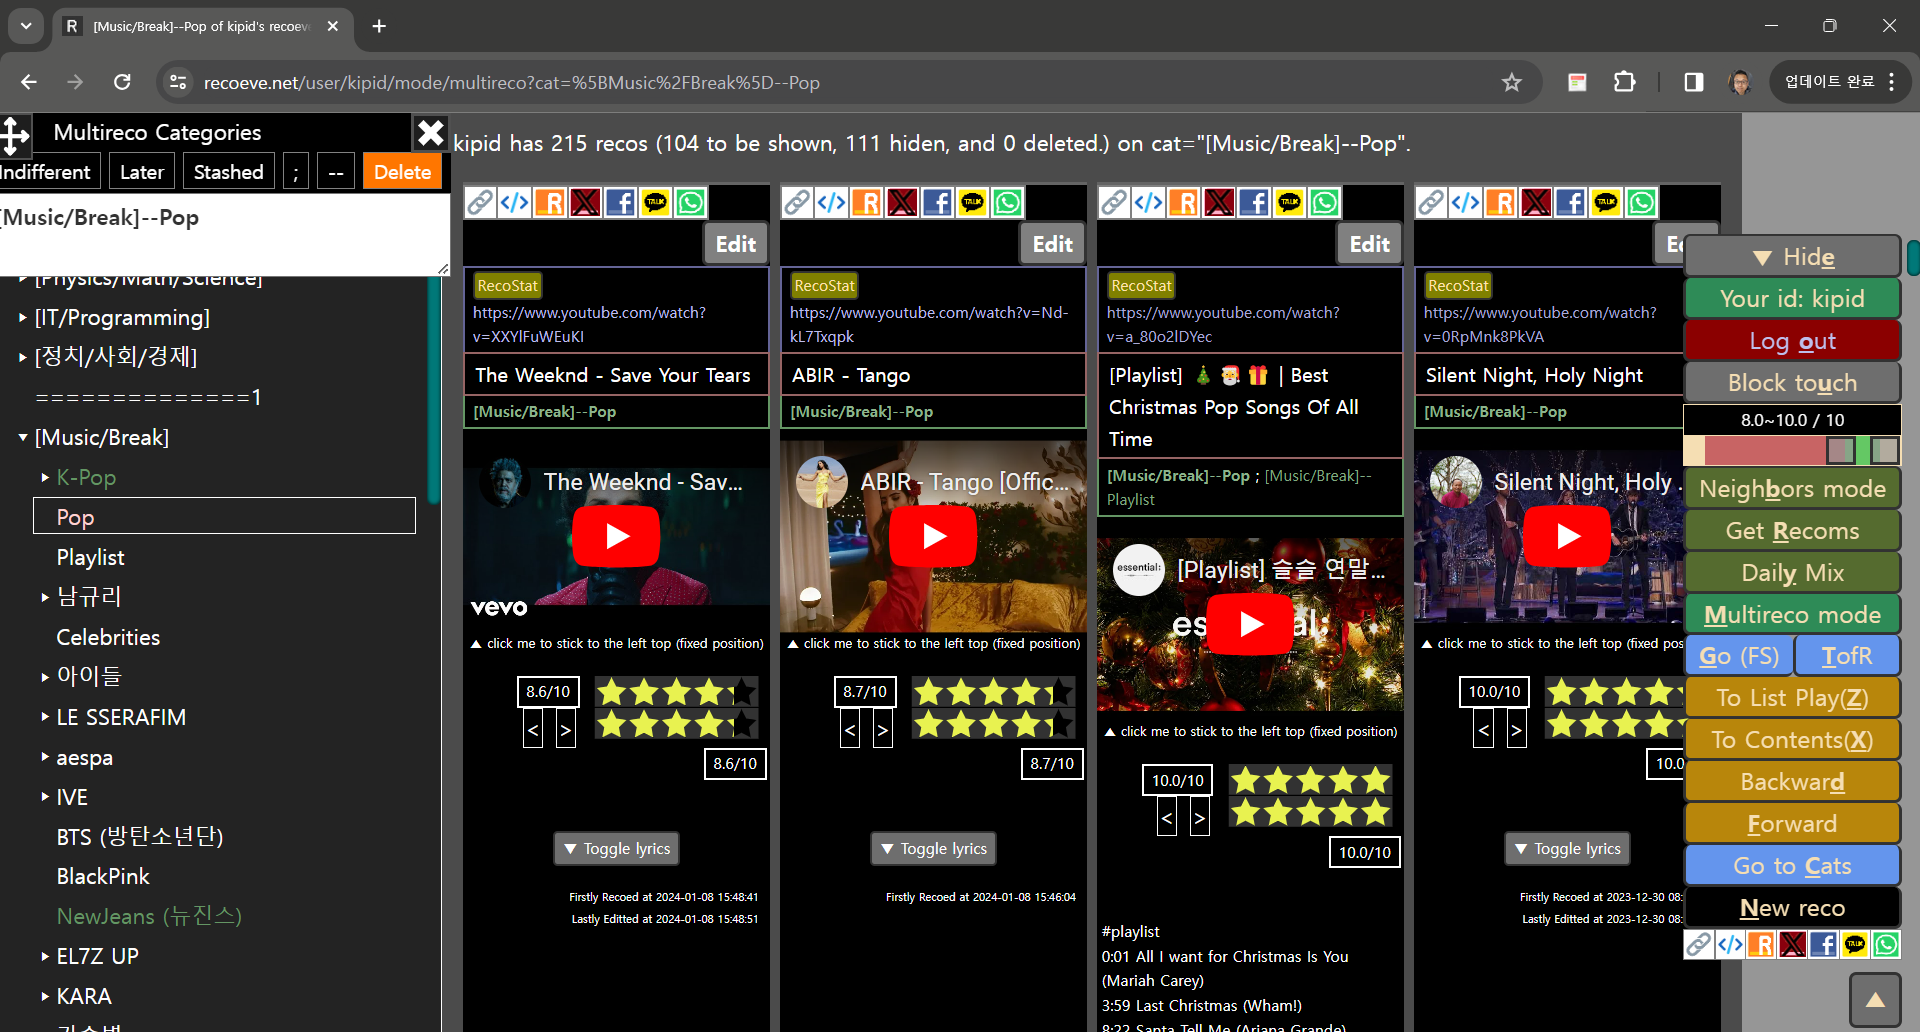Select the Stashed category tab
The width and height of the screenshot is (1920, 1032).
coord(229,172)
